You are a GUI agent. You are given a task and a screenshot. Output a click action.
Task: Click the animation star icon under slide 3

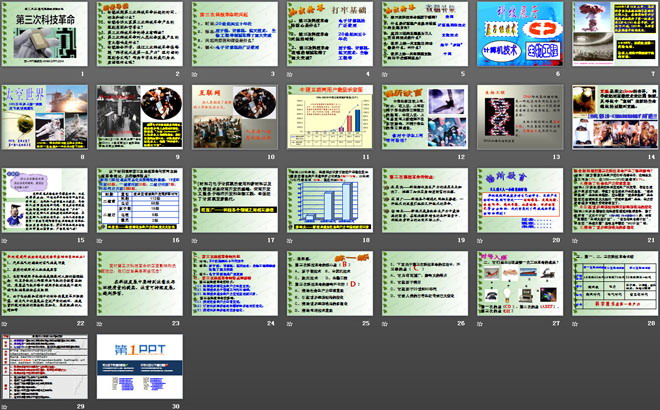tap(194, 74)
